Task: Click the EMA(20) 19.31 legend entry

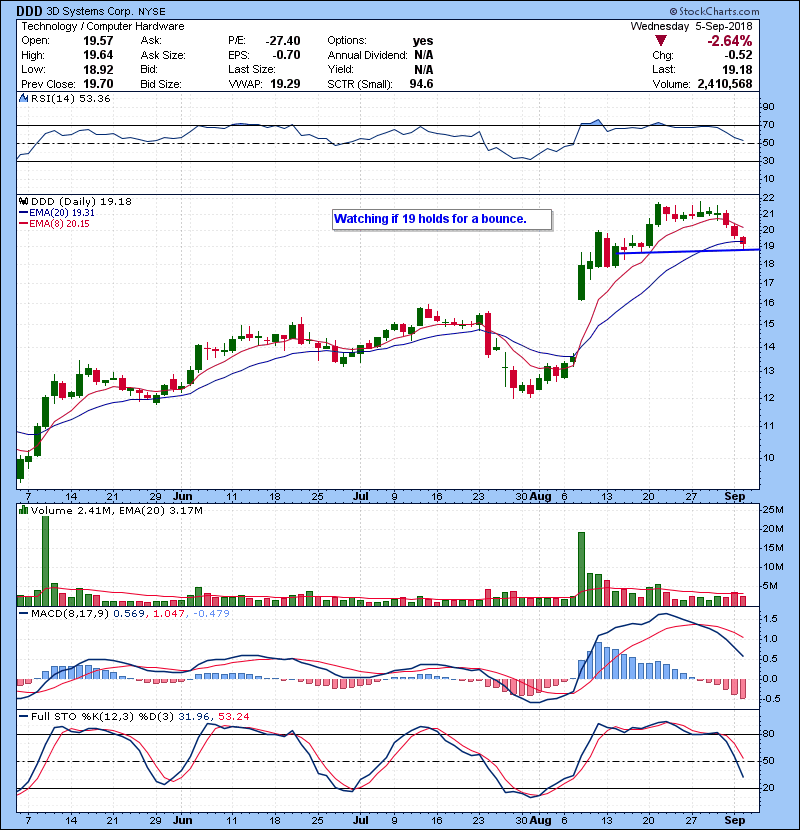Action: coord(57,213)
